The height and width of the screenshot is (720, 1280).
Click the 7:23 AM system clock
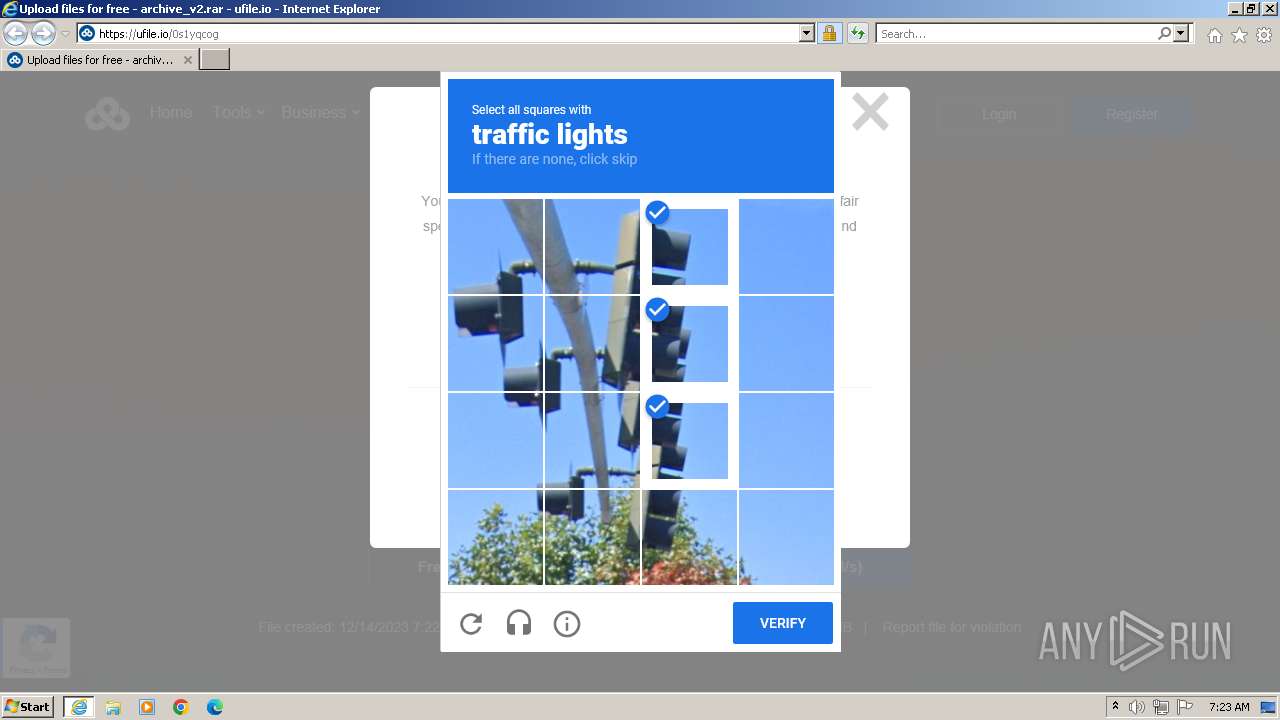(1229, 707)
